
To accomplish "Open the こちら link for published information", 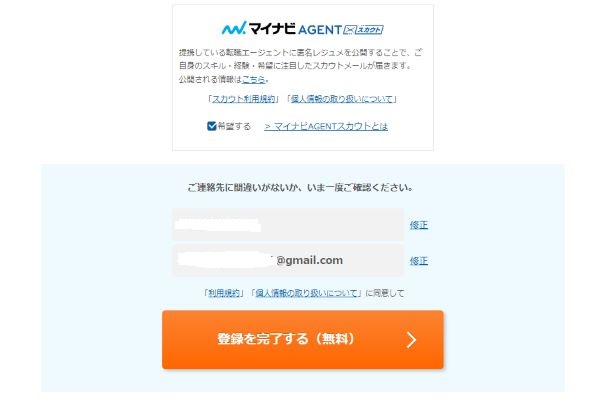I will (253, 79).
